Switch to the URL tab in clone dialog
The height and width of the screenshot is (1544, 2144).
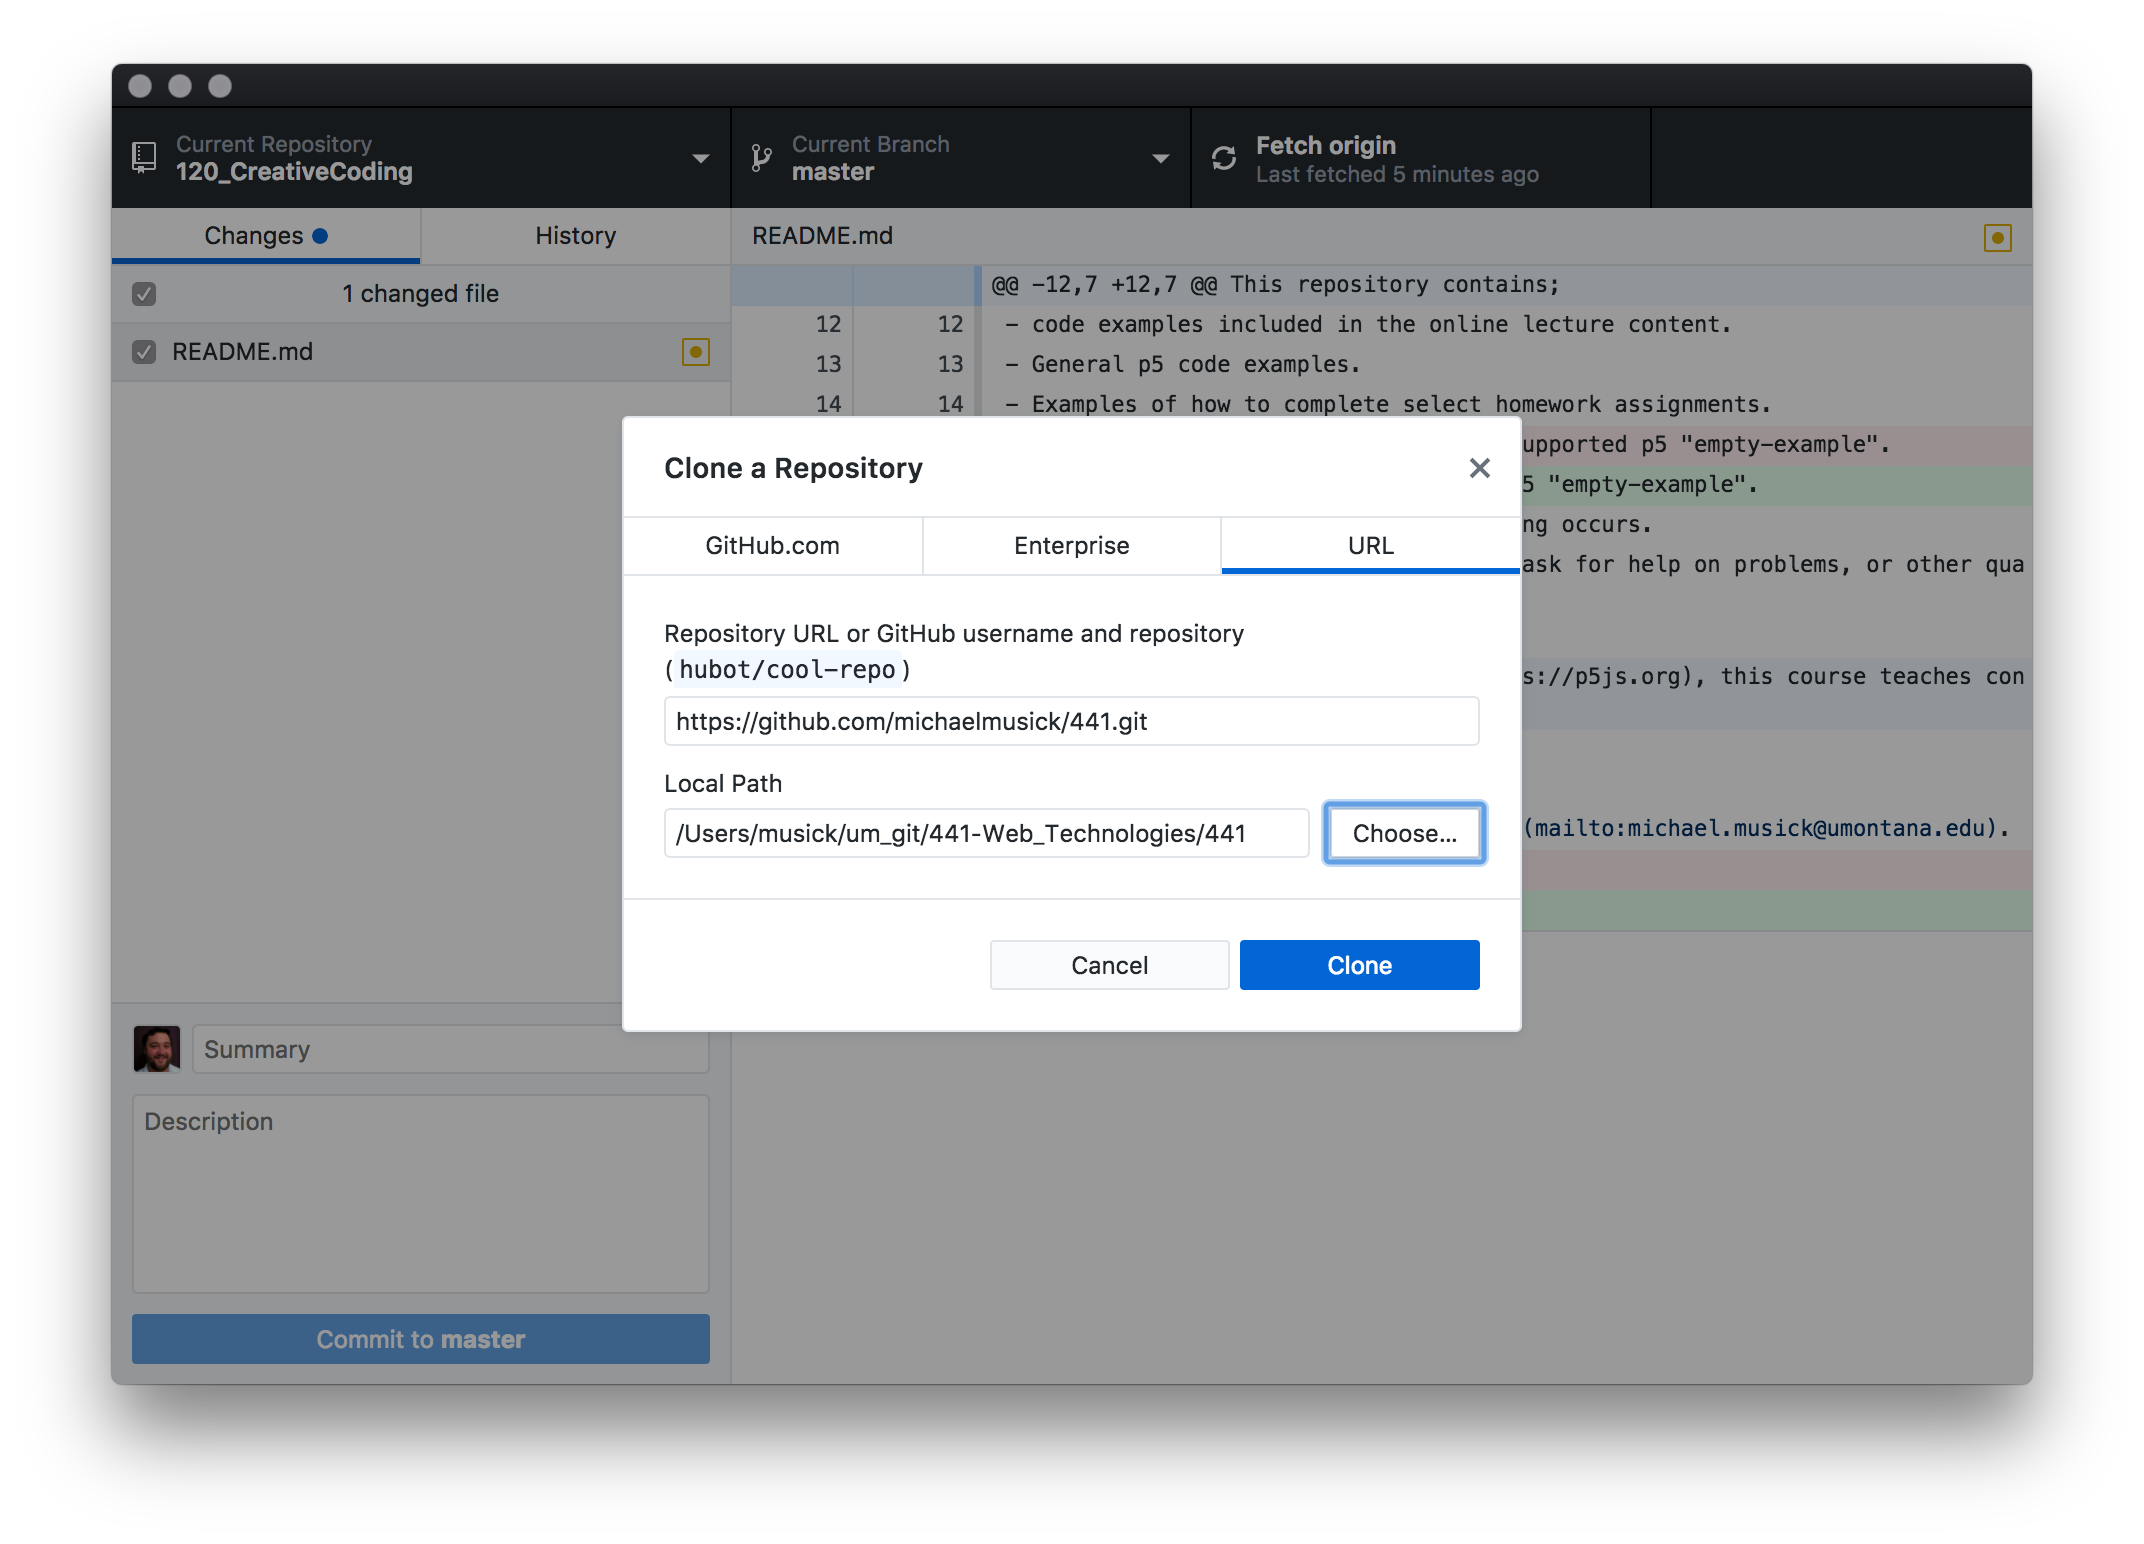coord(1368,544)
